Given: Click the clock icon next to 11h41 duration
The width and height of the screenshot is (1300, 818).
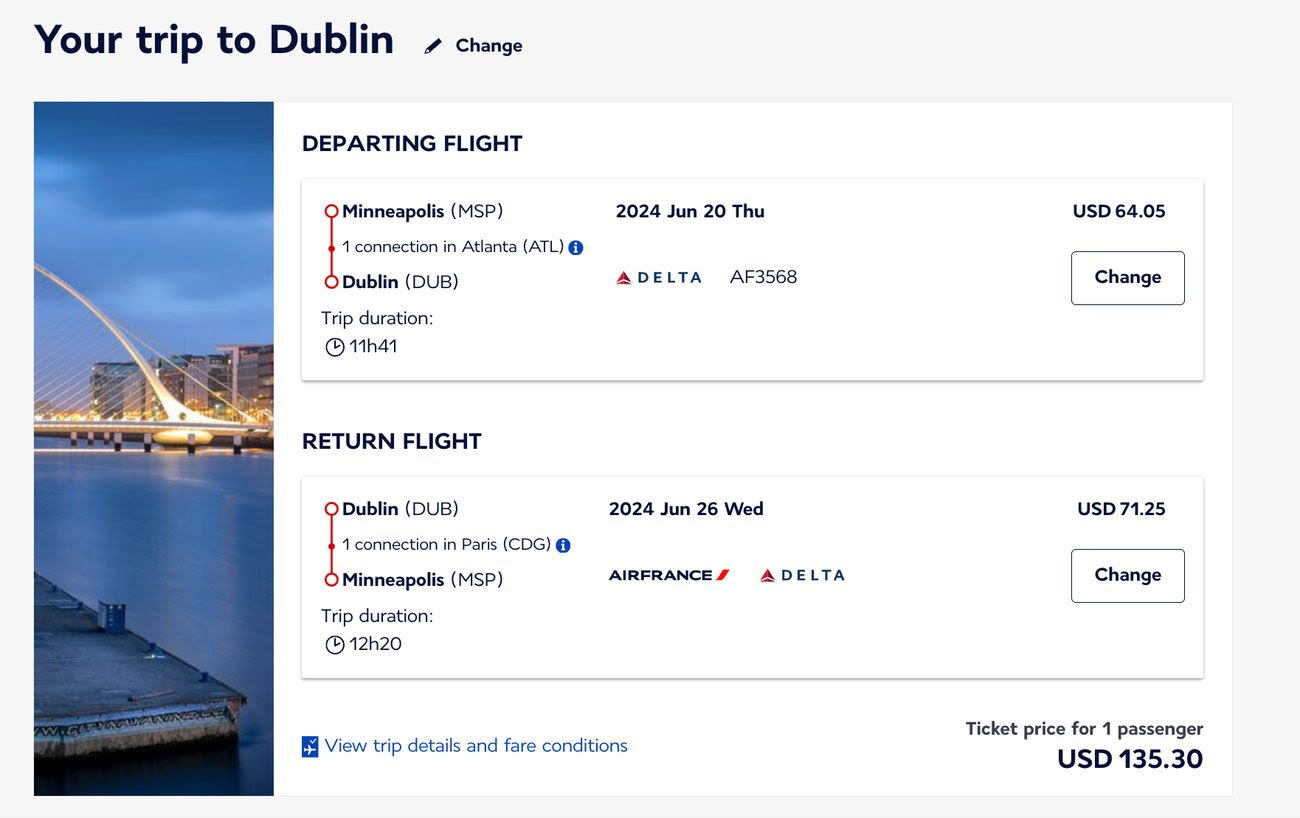Looking at the screenshot, I should 334,346.
